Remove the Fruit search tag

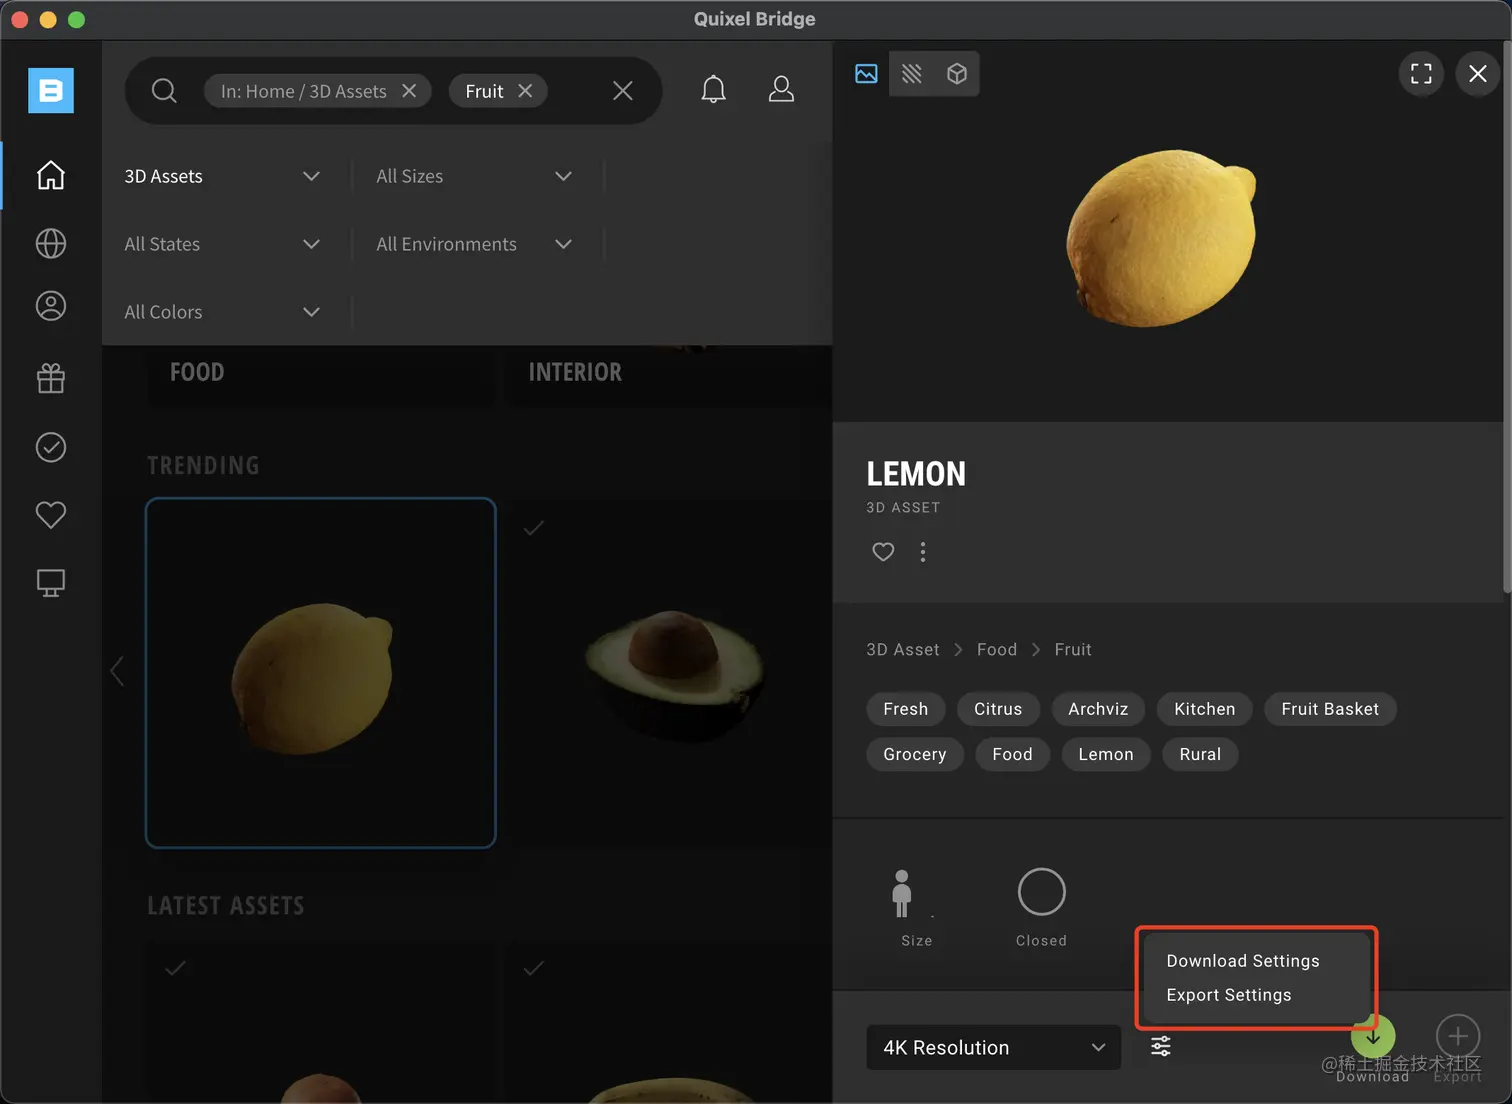tap(525, 91)
